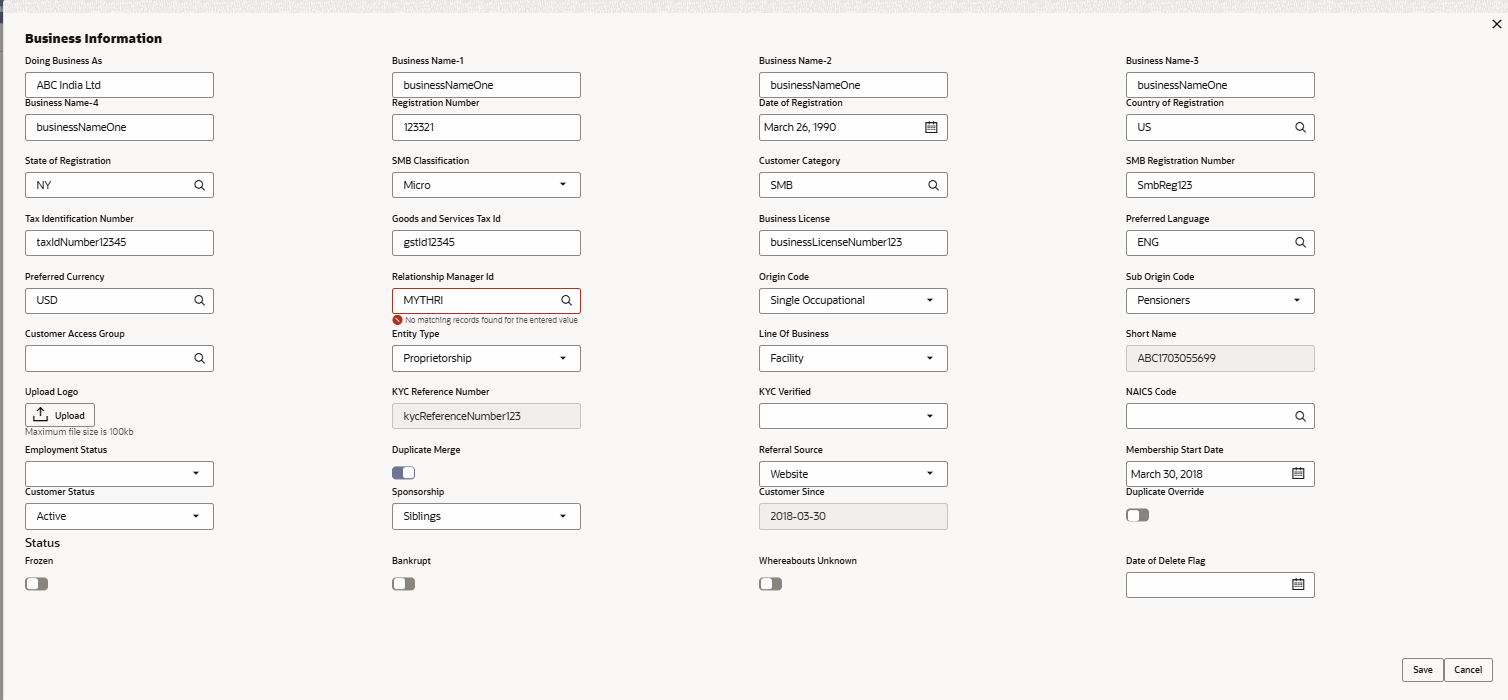
Task: Open Membership Start Date calendar icon
Action: tap(1298, 474)
